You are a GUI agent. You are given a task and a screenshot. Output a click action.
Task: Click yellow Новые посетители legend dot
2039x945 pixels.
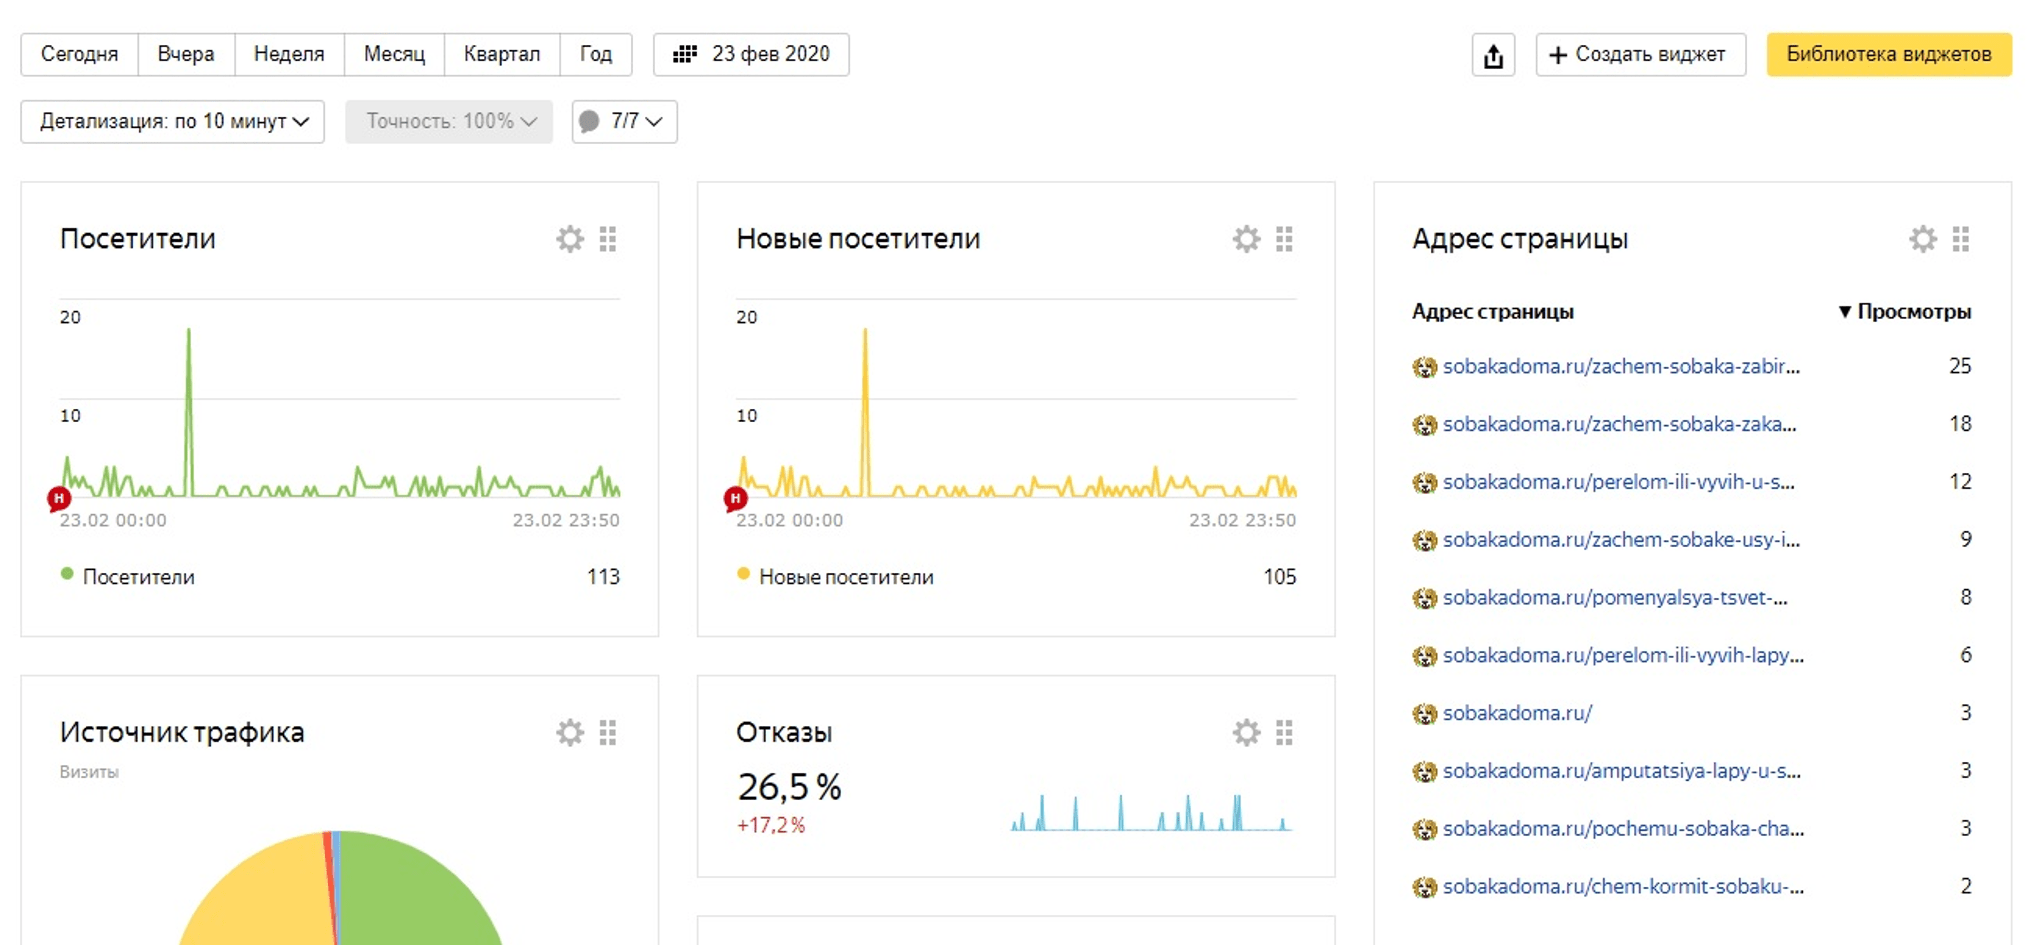743,574
